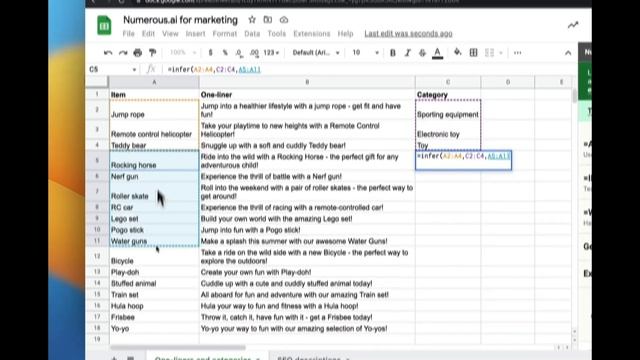Image resolution: width=640 pixels, height=360 pixels.
Task: Toggle strikethrough formatting
Action: [x=422, y=53]
